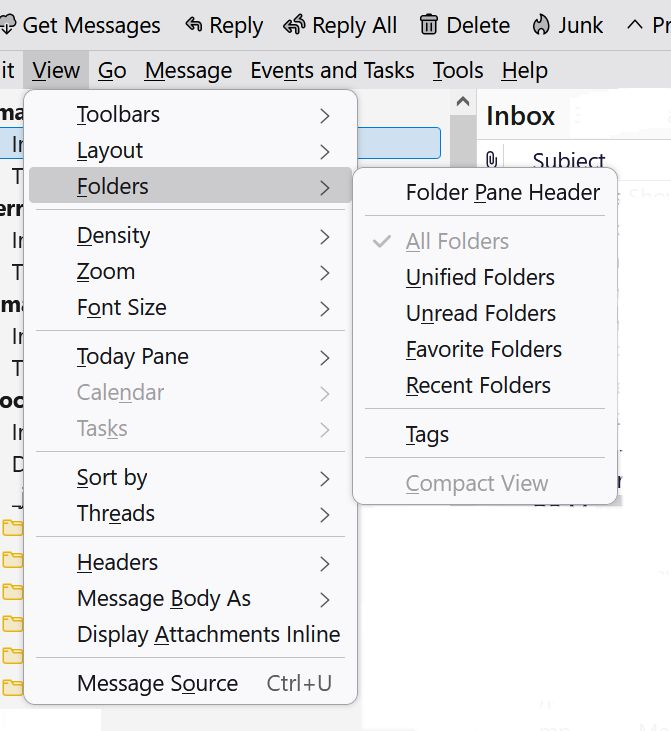Image resolution: width=671 pixels, height=731 pixels.
Task: Open the Folders submenu entry
Action: coord(190,186)
